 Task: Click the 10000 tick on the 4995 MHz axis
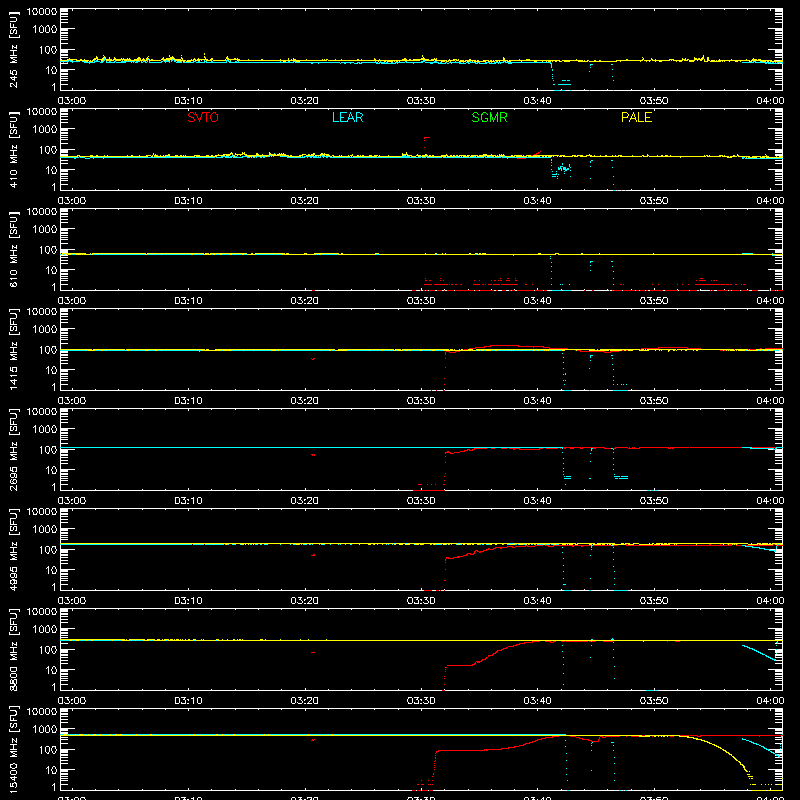[42, 511]
